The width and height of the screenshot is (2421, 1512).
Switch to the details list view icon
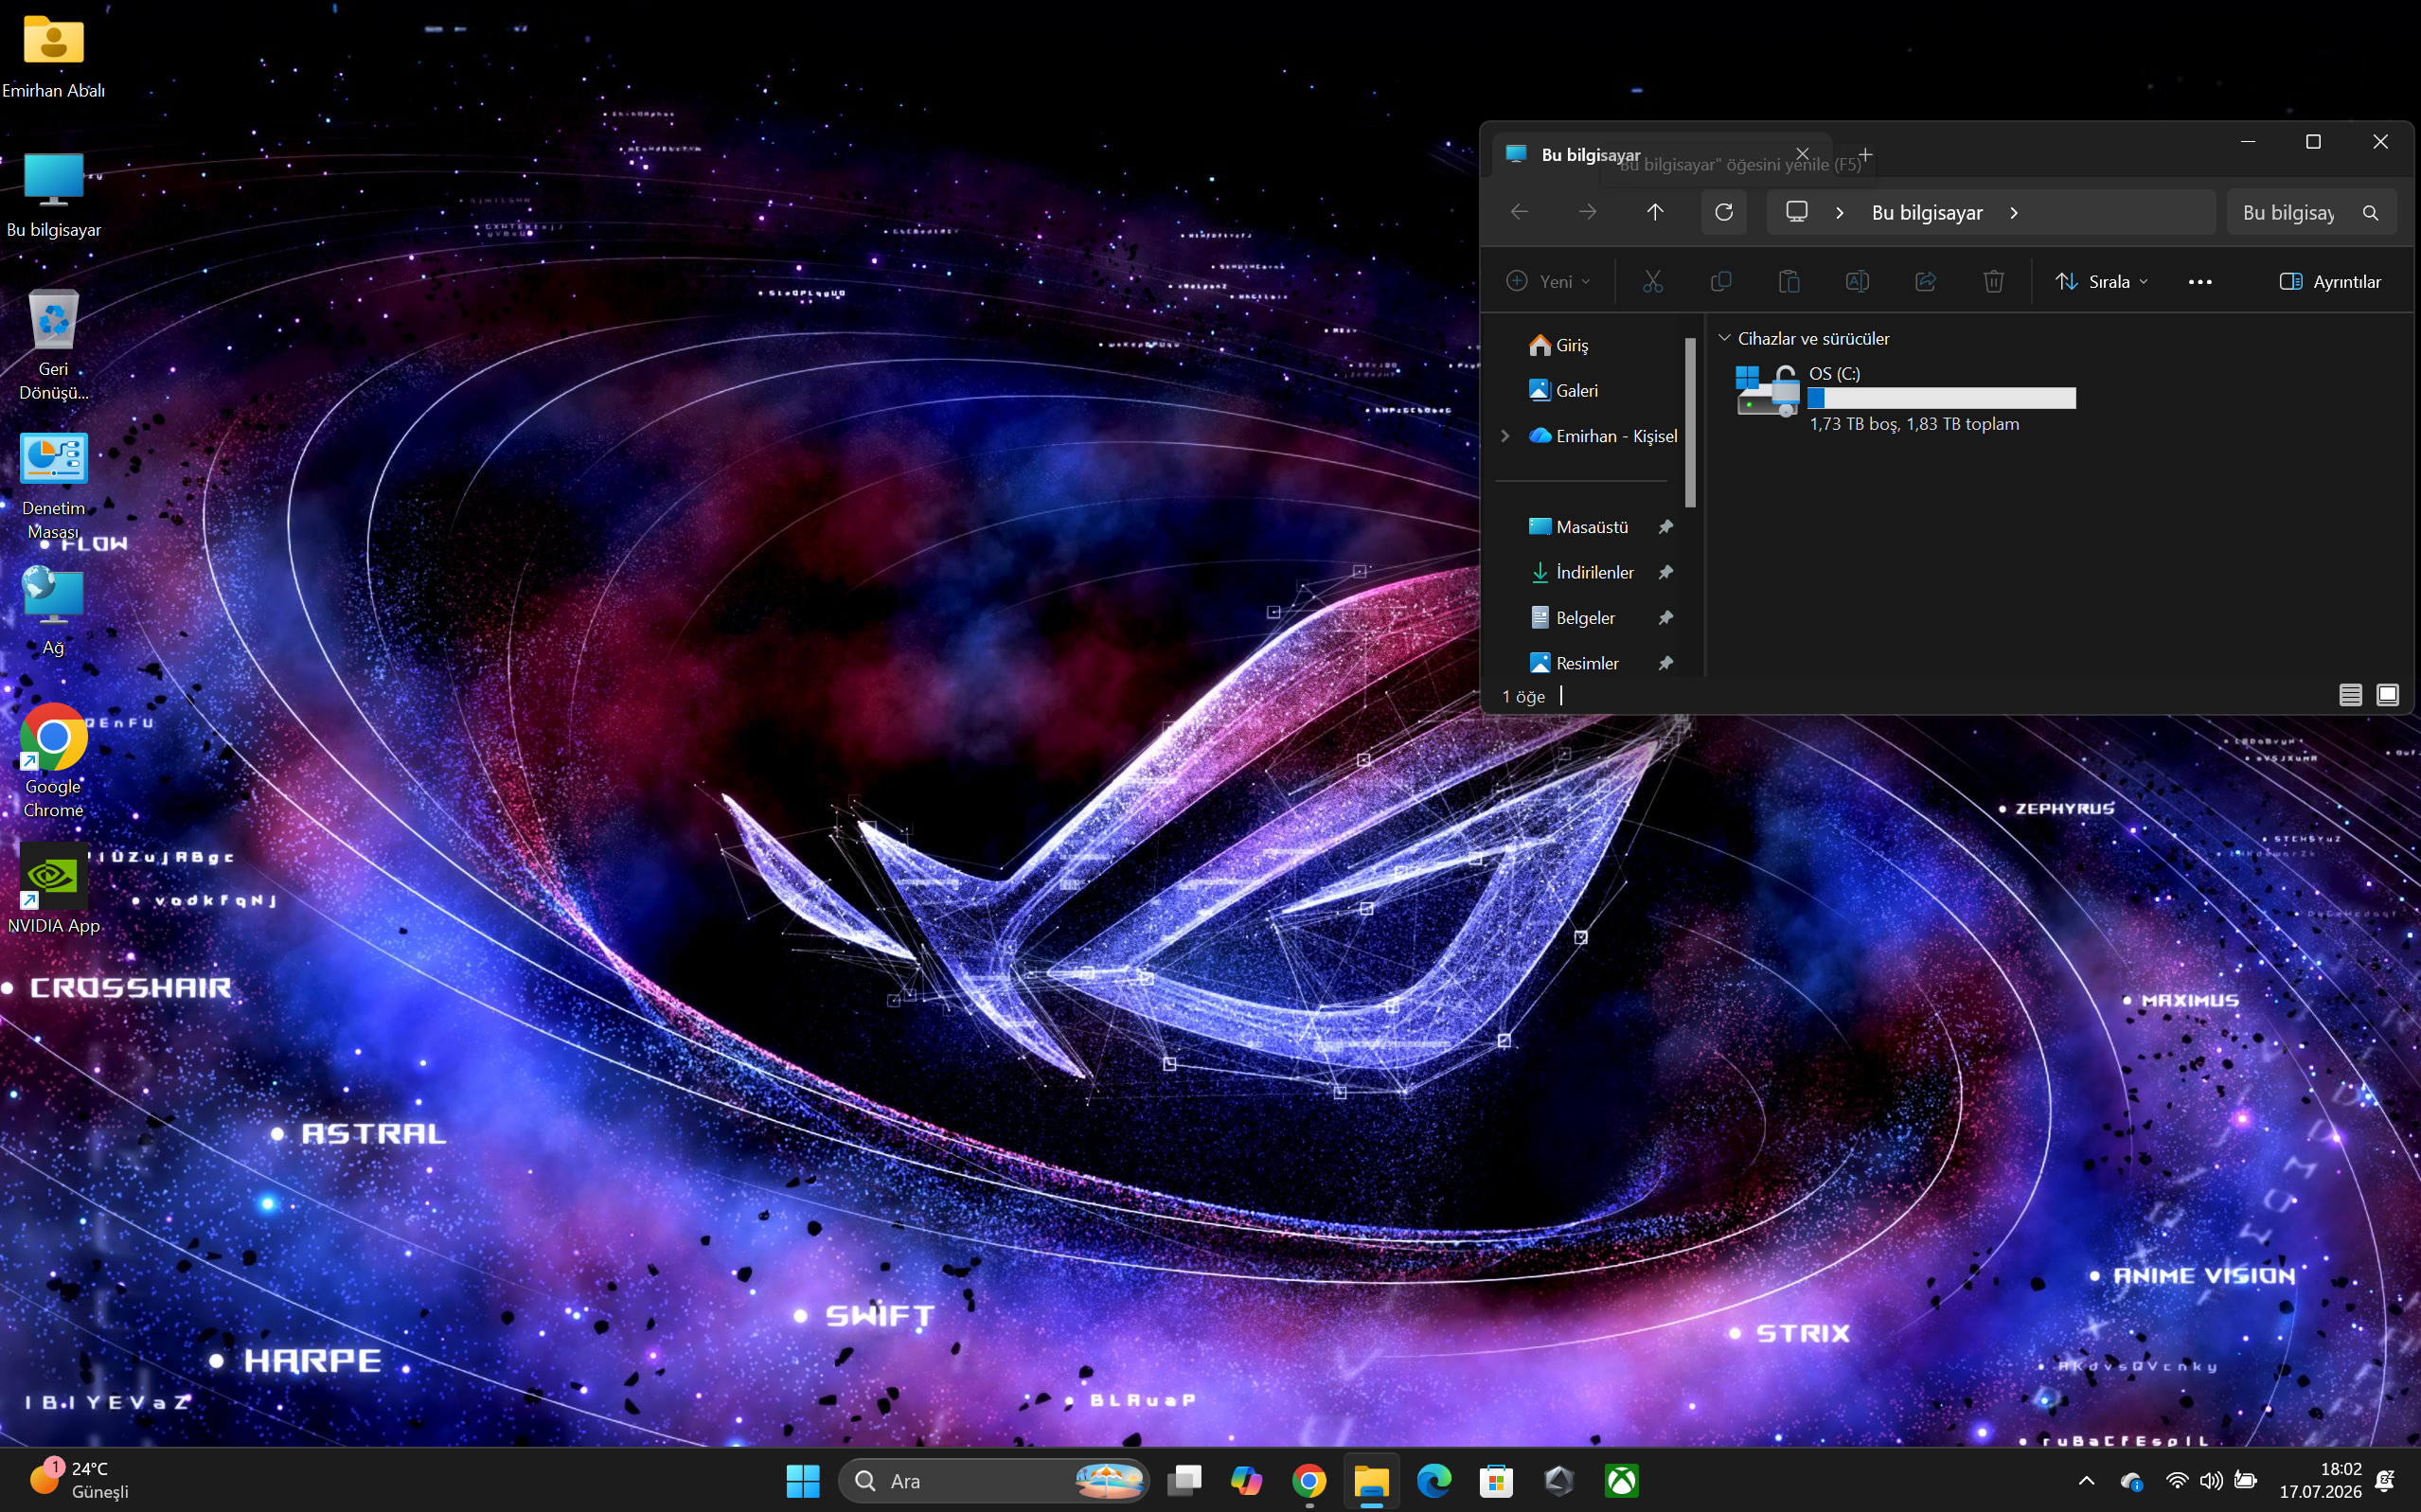(2350, 695)
